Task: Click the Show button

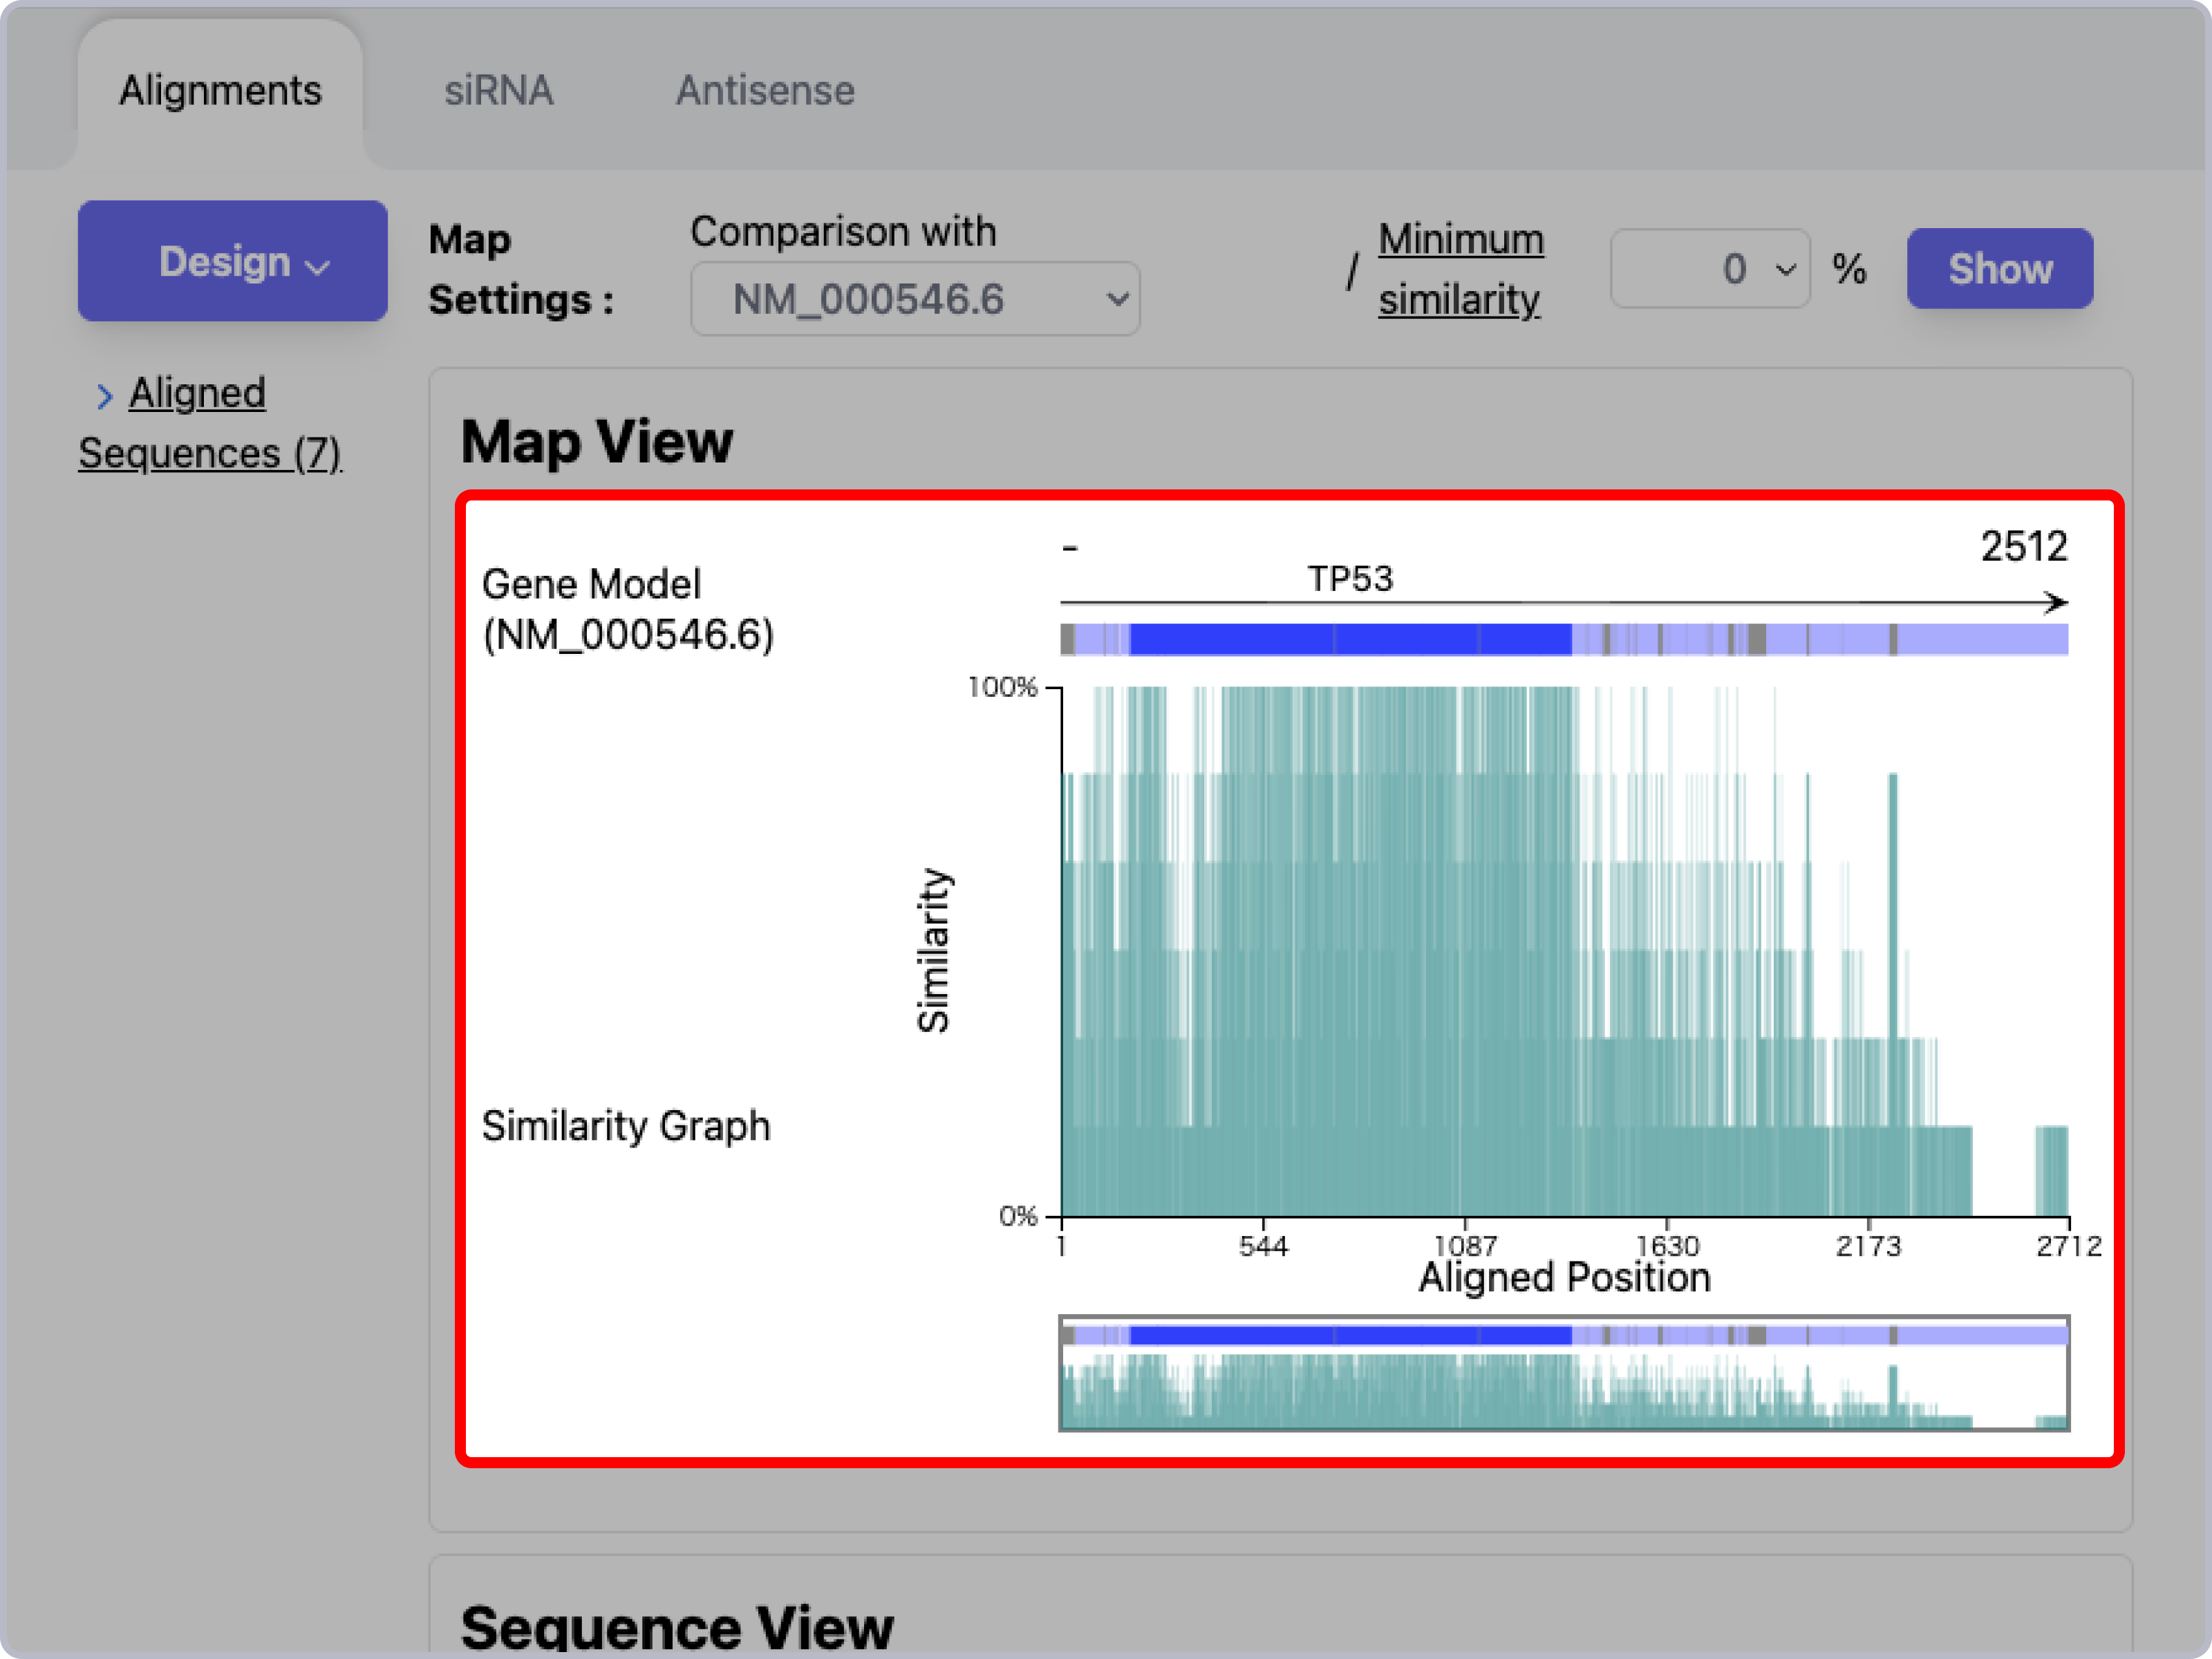Action: [1999, 268]
